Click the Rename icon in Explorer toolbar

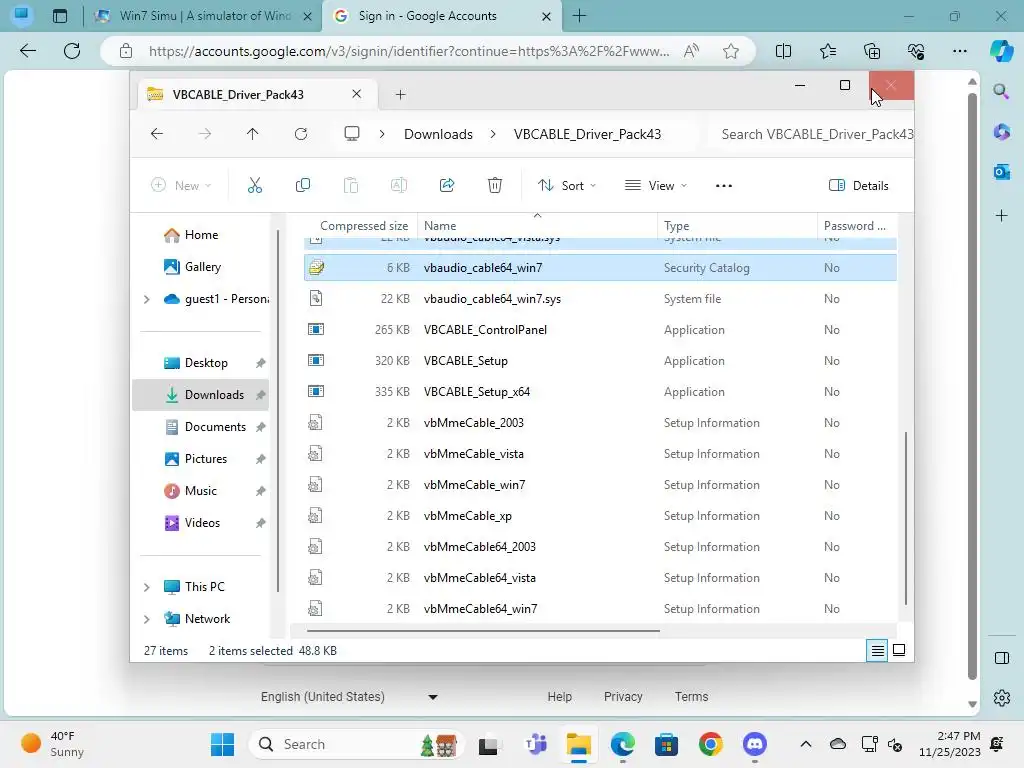[398, 185]
